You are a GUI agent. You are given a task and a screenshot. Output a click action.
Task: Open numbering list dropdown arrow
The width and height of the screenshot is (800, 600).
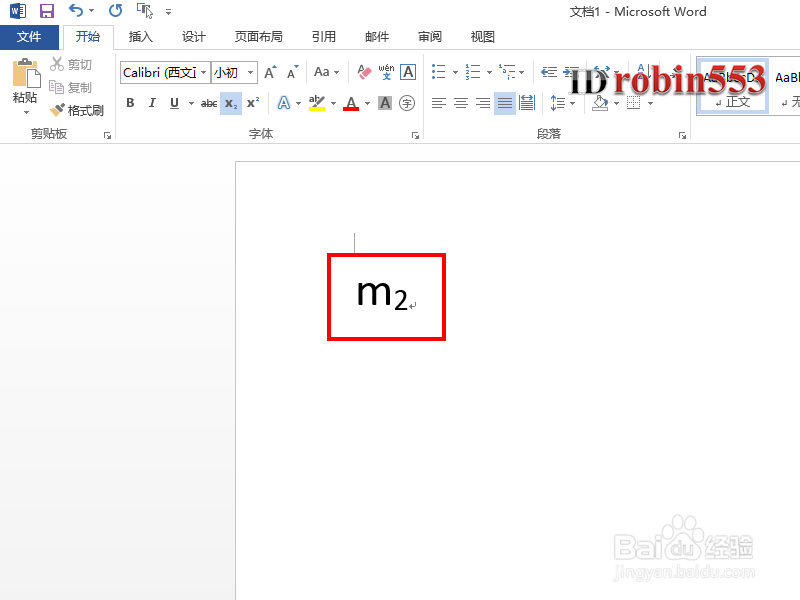point(489,72)
